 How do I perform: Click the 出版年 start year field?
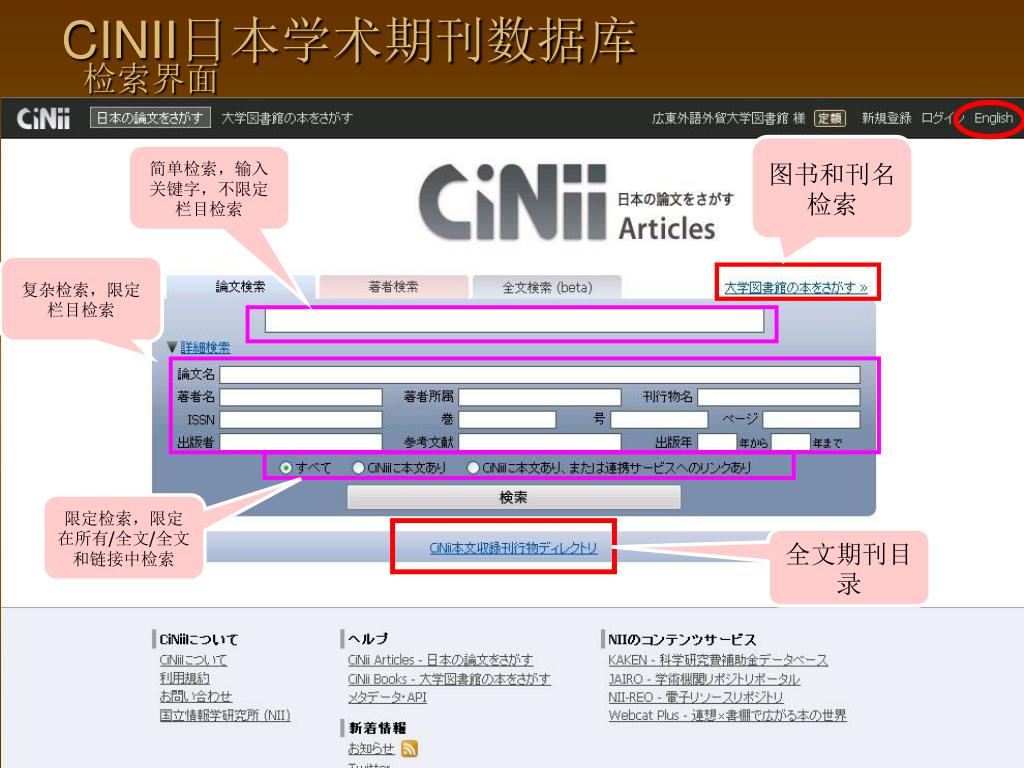[717, 442]
